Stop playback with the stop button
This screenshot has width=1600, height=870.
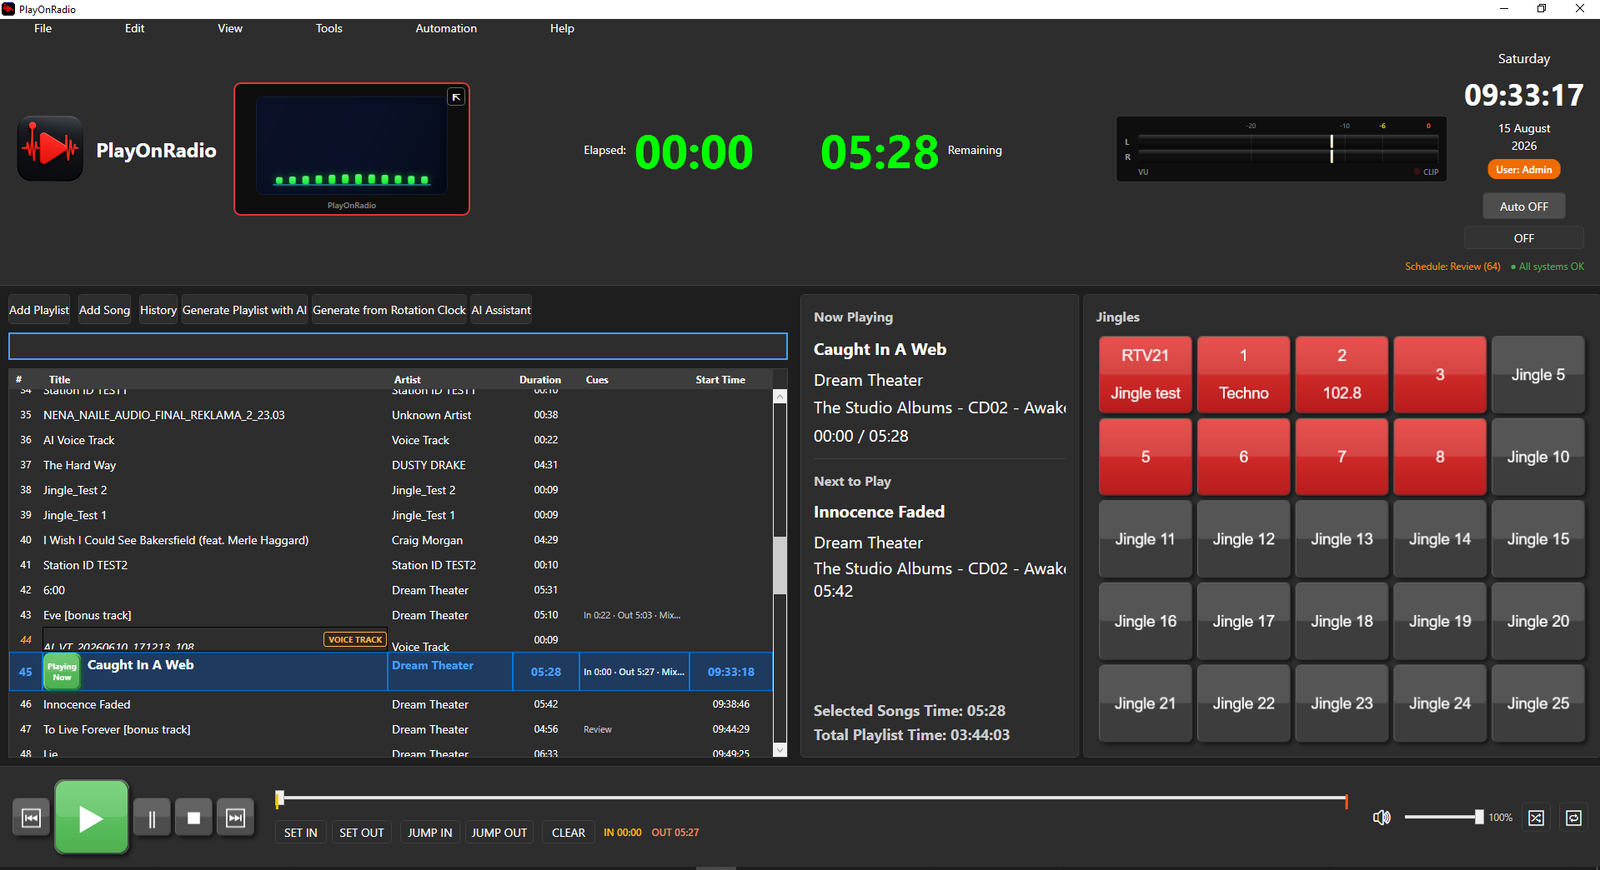click(x=194, y=818)
